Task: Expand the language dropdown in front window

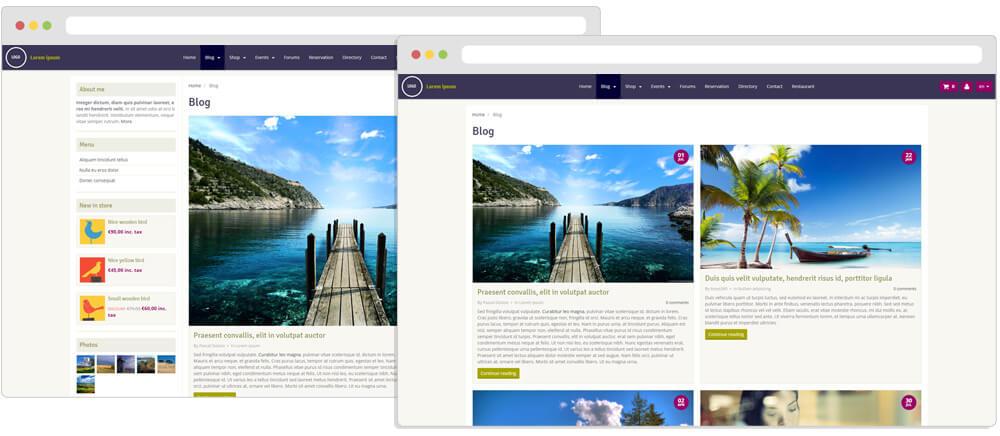Action: point(985,87)
